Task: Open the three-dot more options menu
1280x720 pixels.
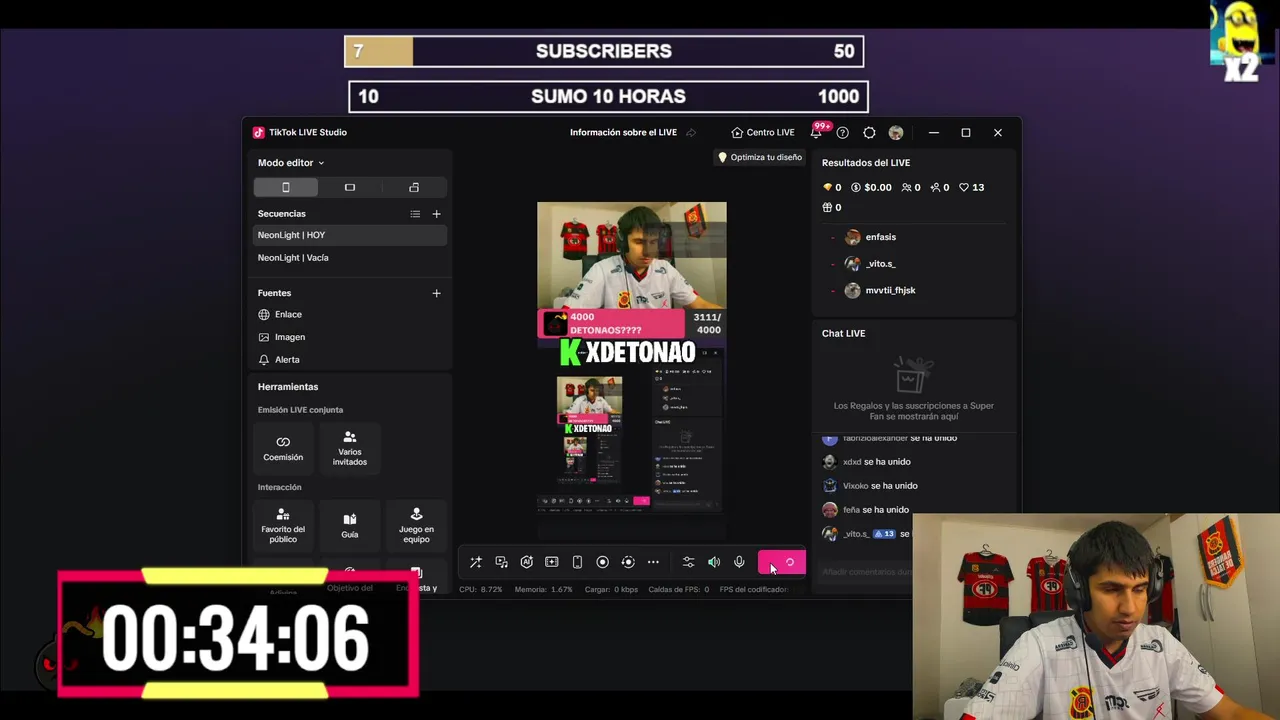Action: click(x=653, y=562)
